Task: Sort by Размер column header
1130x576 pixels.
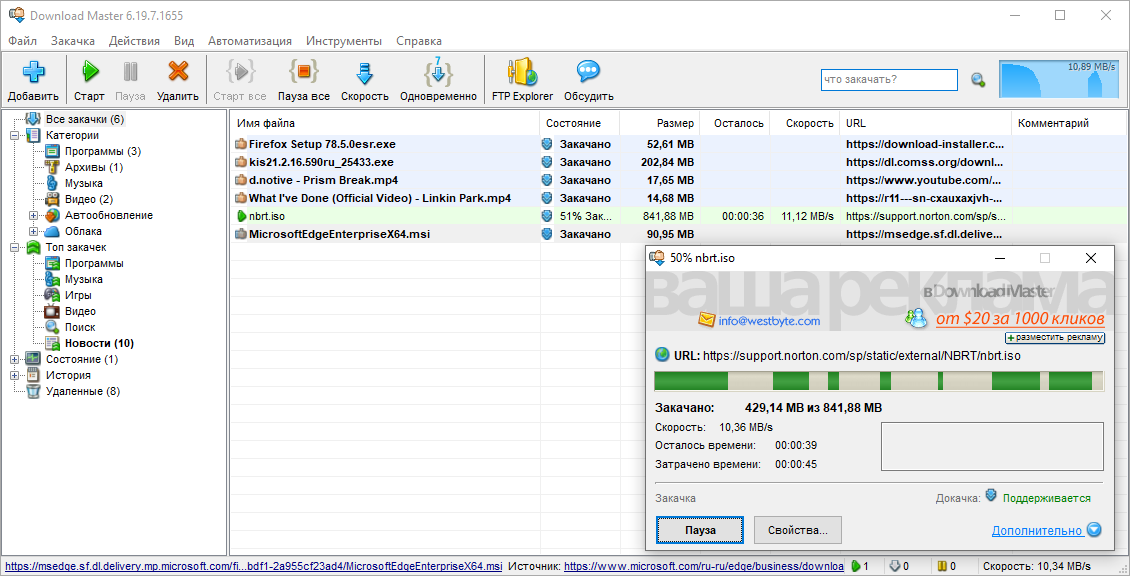Action: point(659,123)
